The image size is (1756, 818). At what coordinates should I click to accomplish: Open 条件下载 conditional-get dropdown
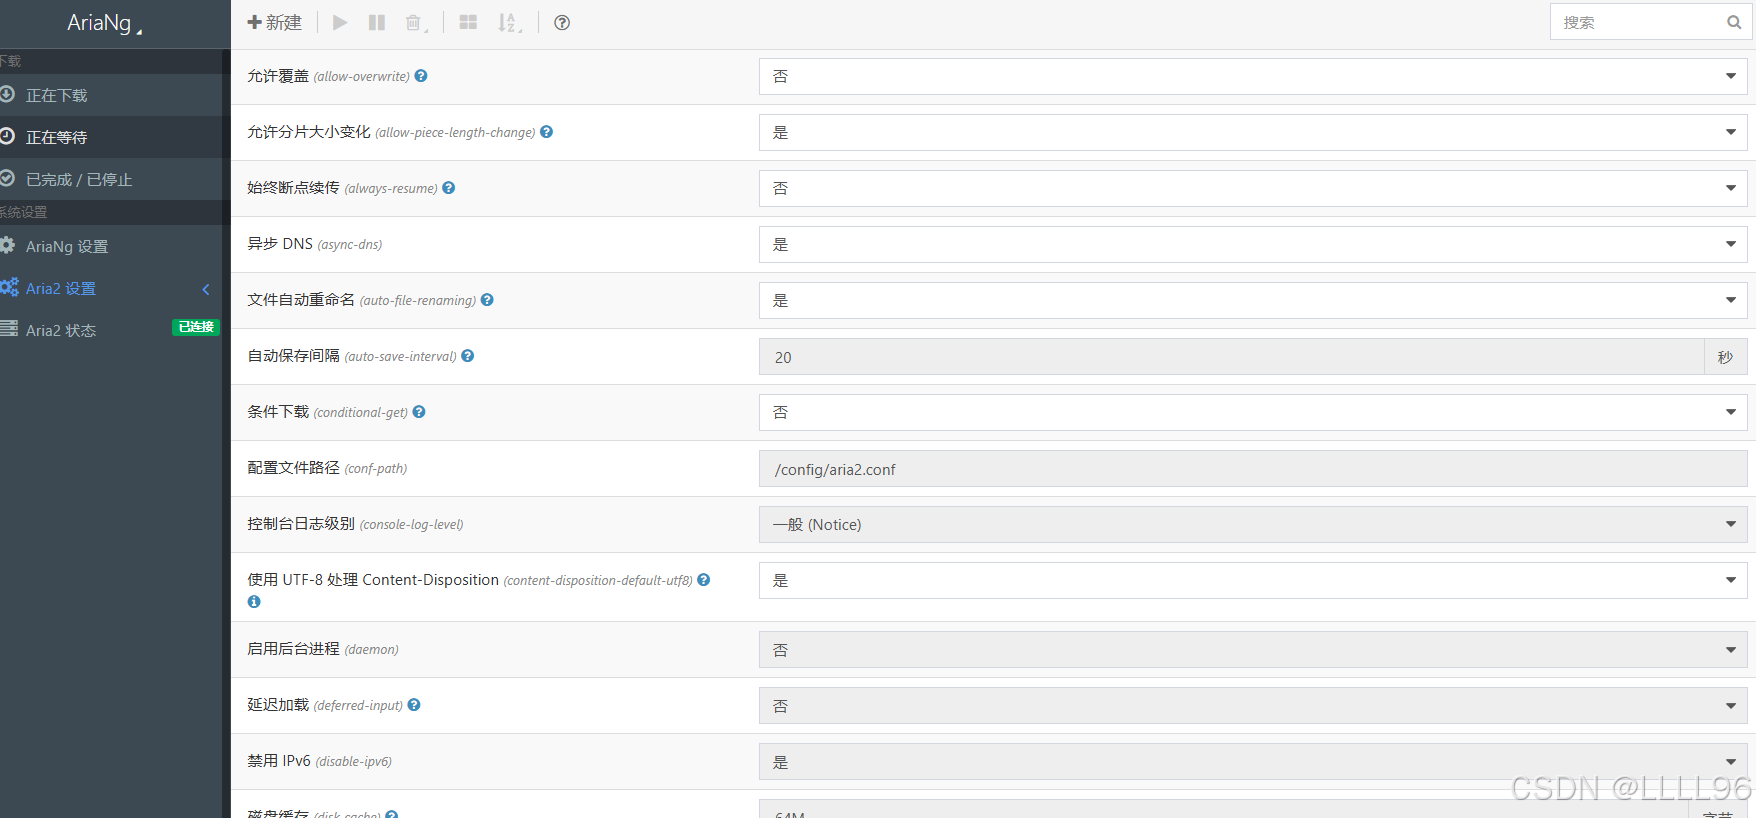[x=1253, y=413]
